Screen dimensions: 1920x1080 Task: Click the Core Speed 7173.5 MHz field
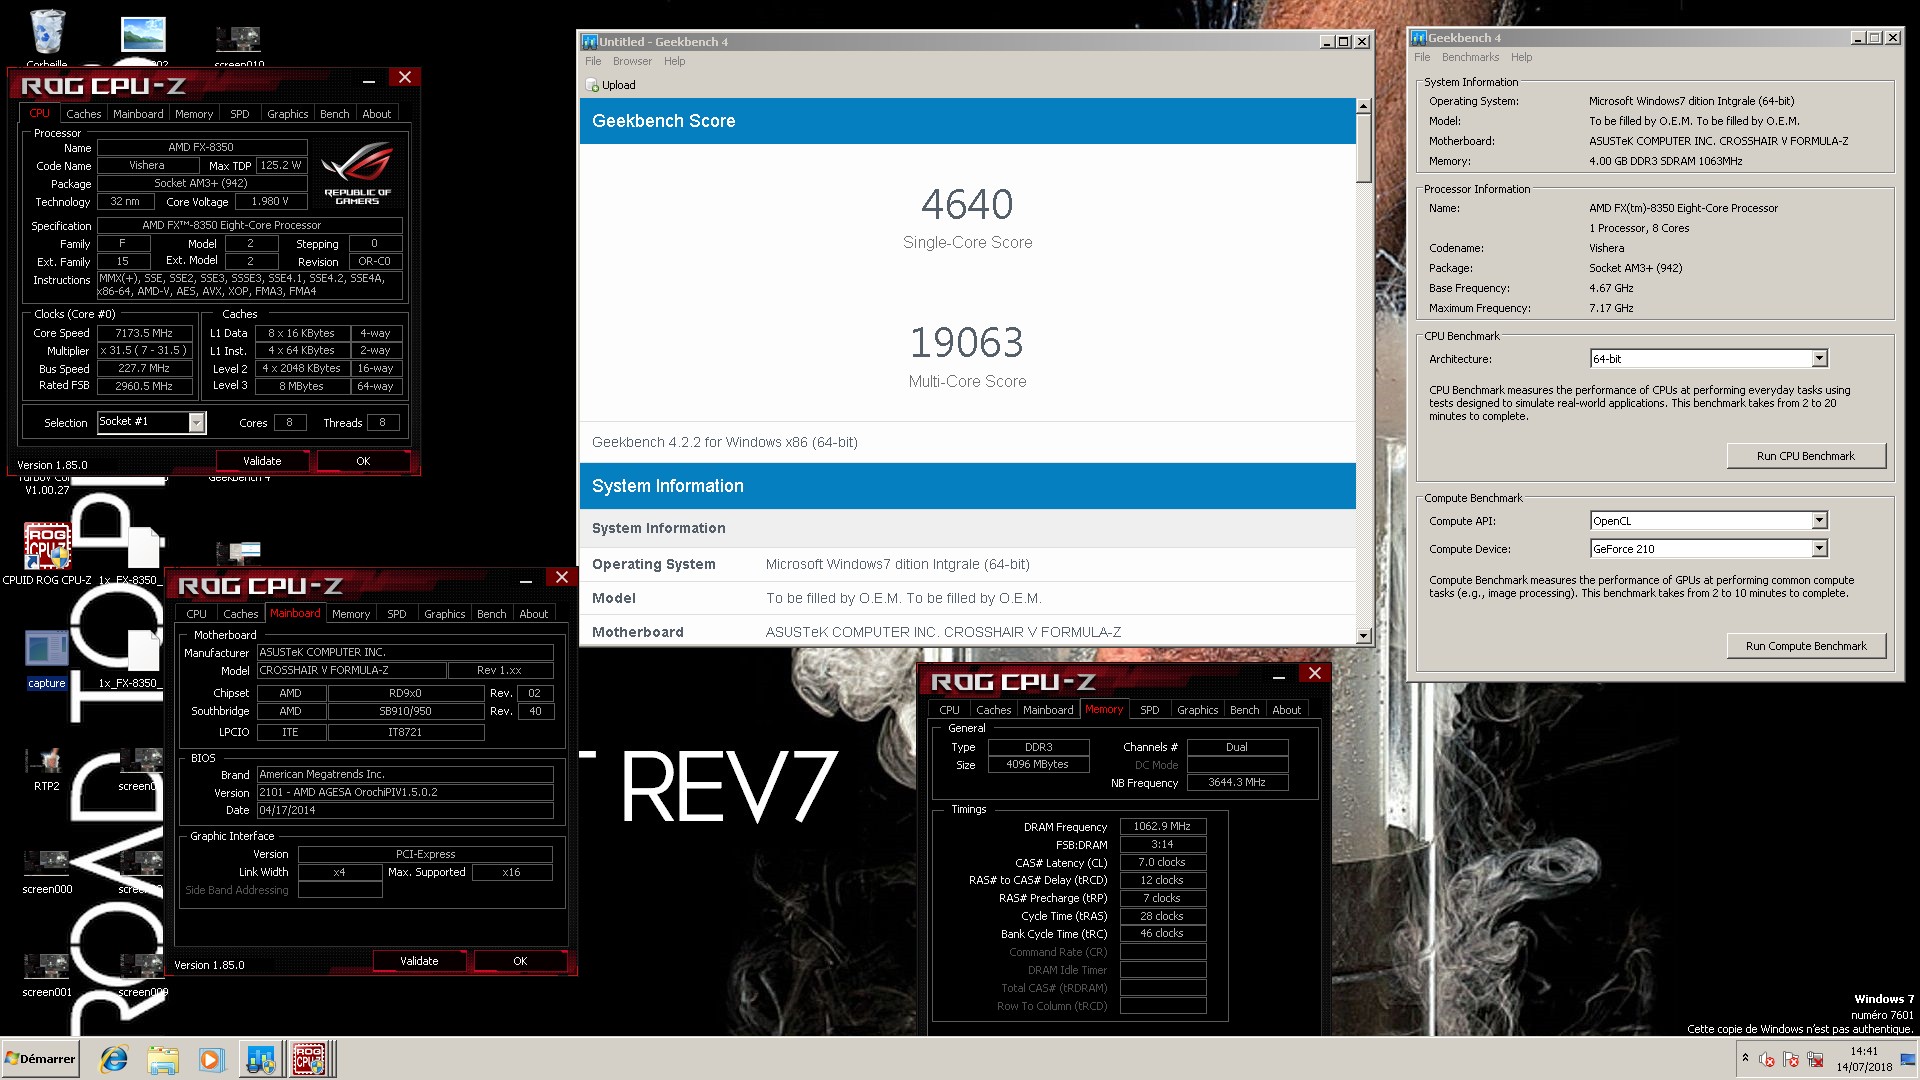(143, 333)
